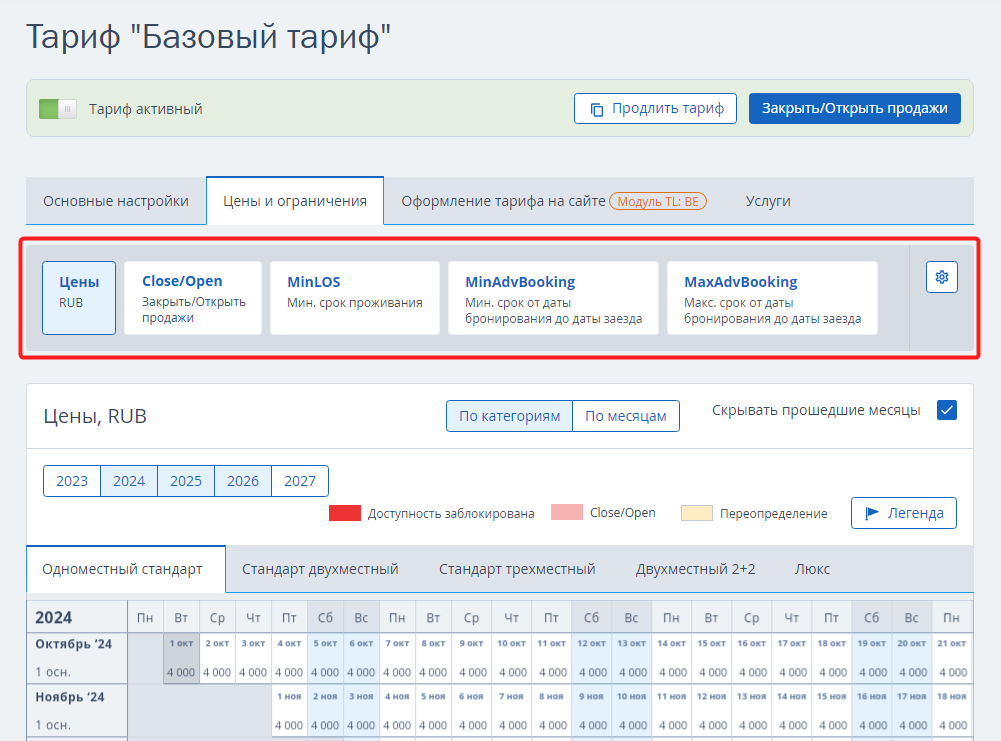Image resolution: width=1001 pixels, height=741 pixels.
Task: Uncheck Скрывать прошедшие месяцы checkbox
Action: pos(947,410)
